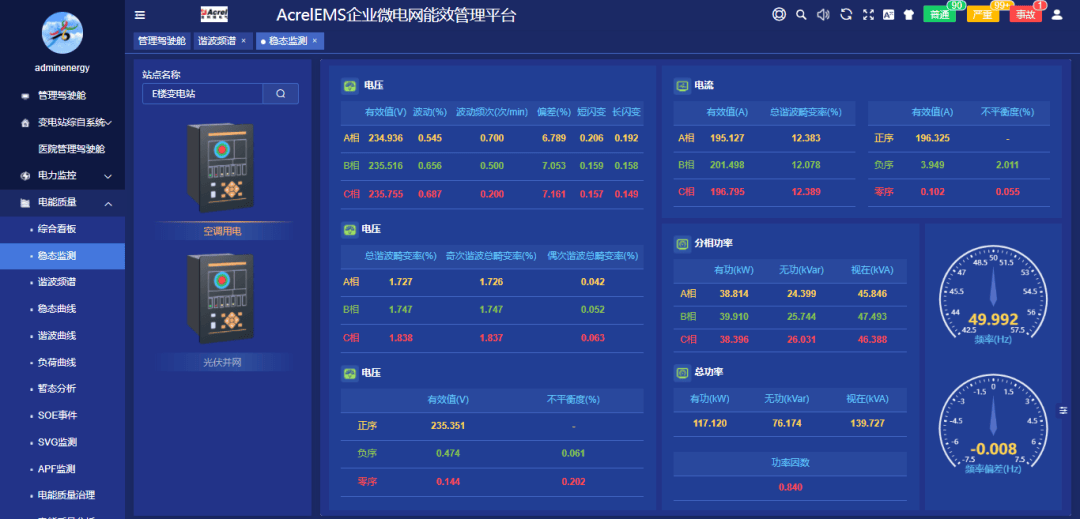Open 电能质量治理 sidebar item
Screen dimensions: 1080x519
pos(62,496)
